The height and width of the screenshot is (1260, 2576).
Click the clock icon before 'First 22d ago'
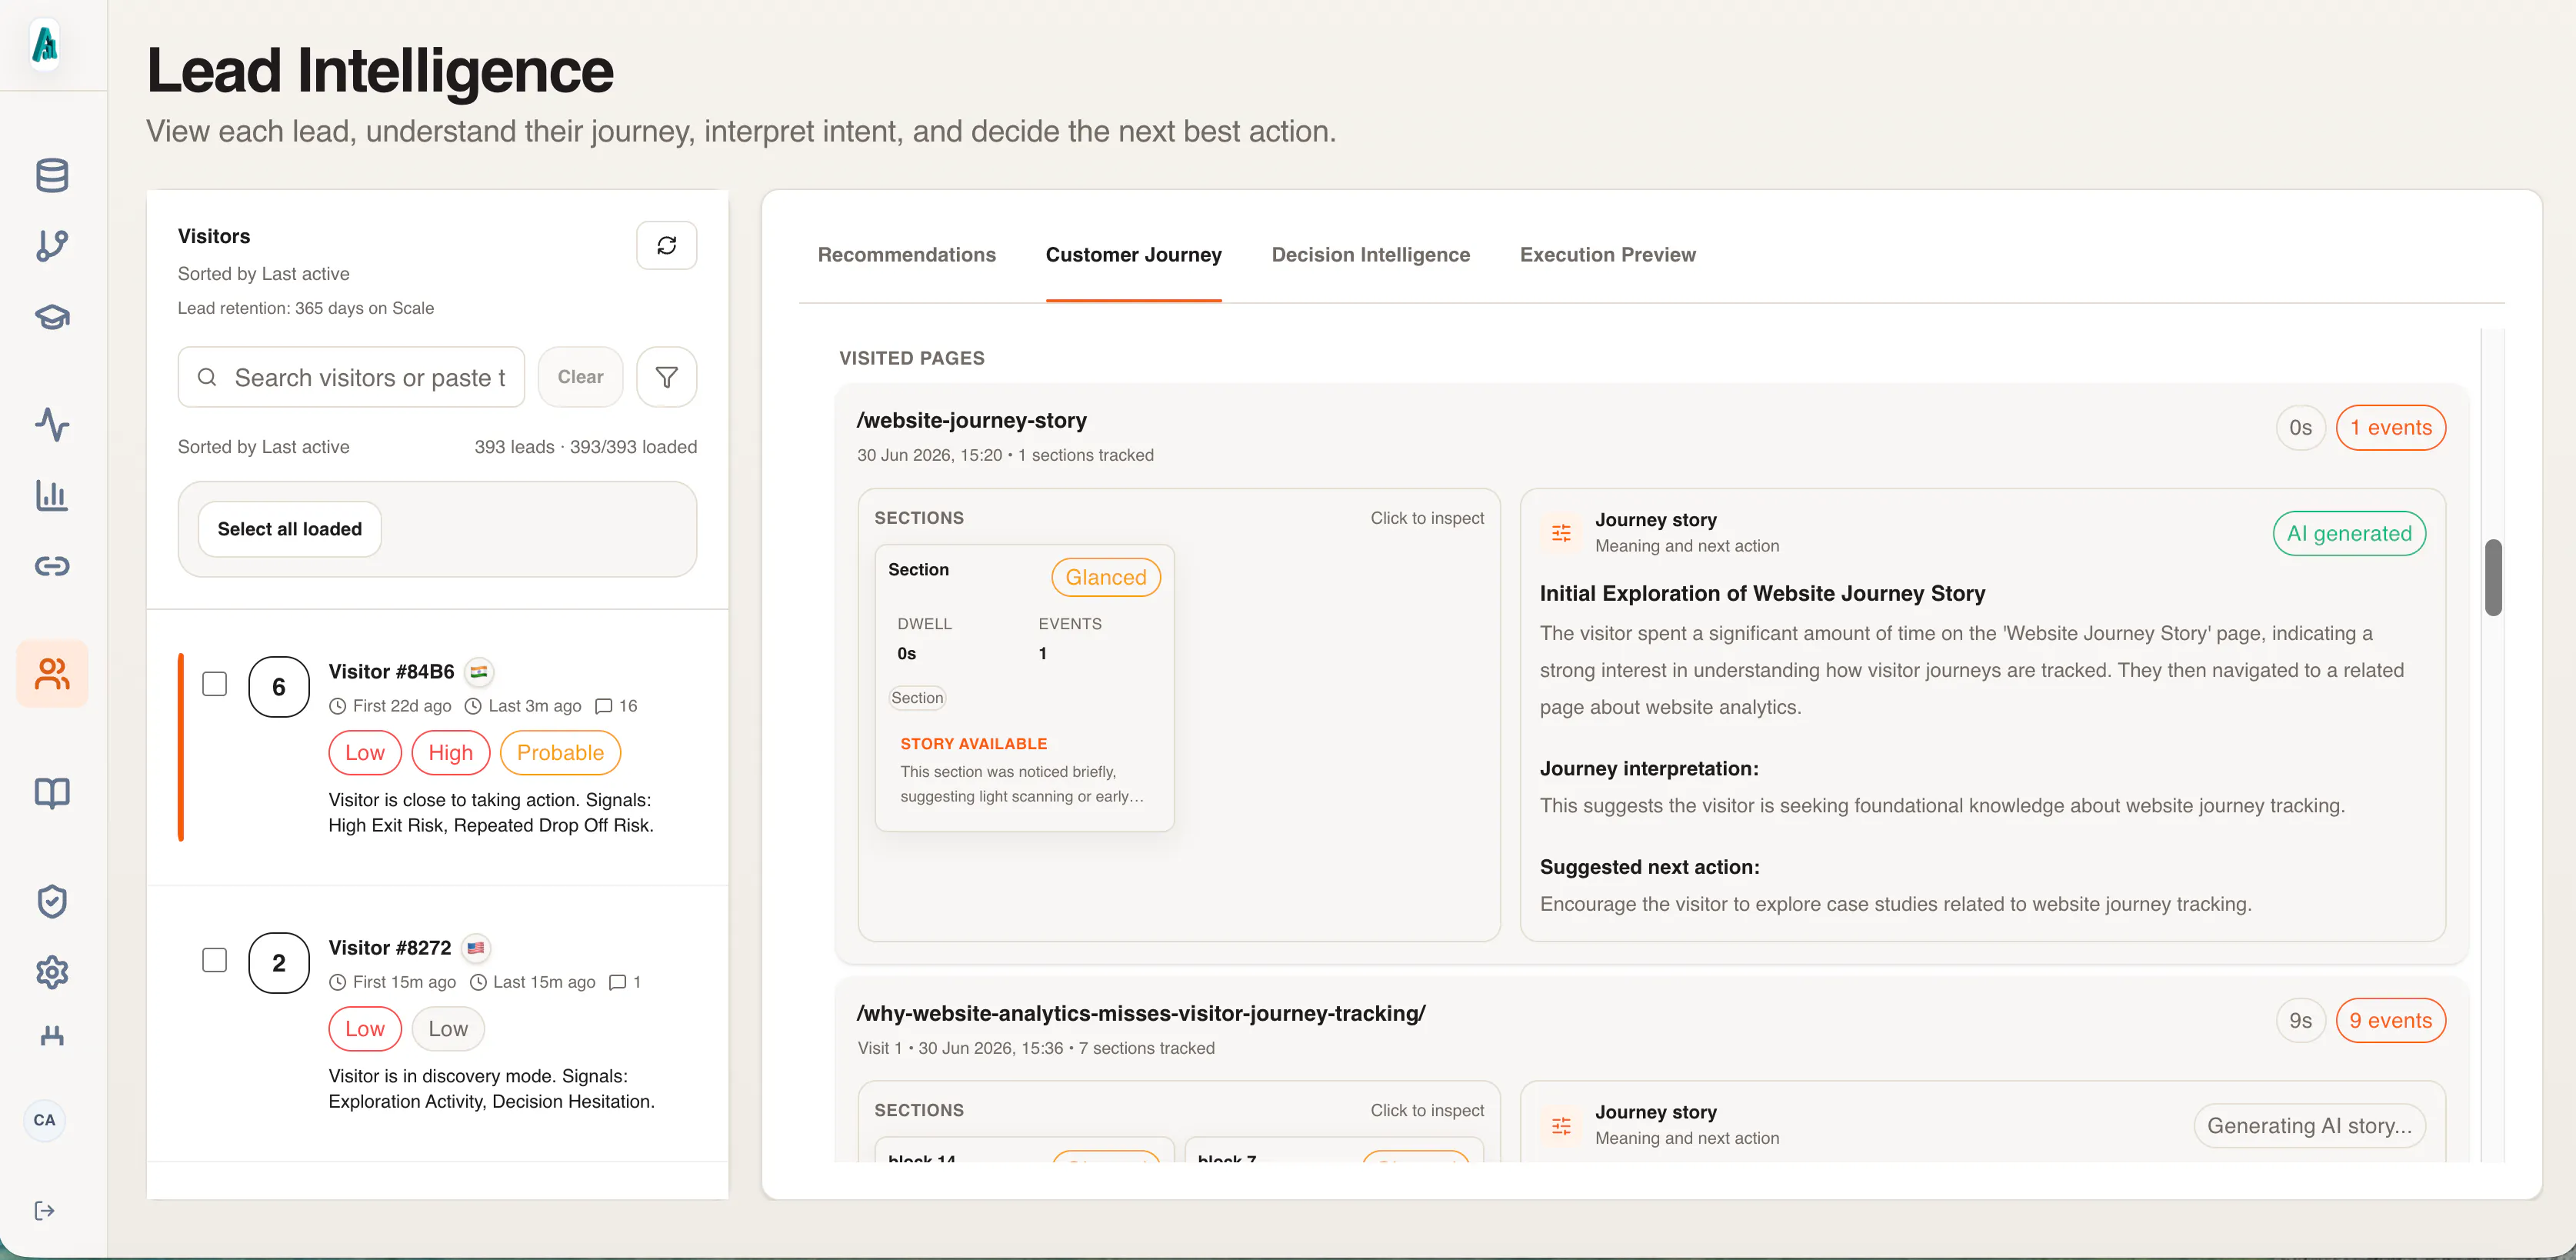tap(338, 706)
